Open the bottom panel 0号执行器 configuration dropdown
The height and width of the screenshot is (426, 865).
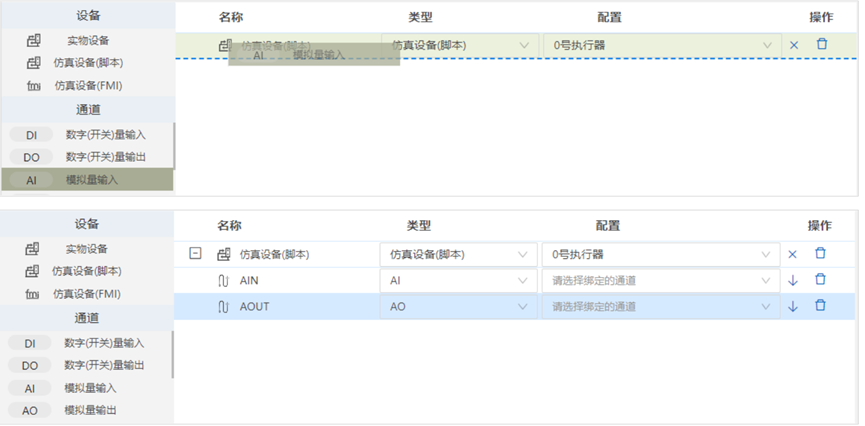click(x=660, y=254)
